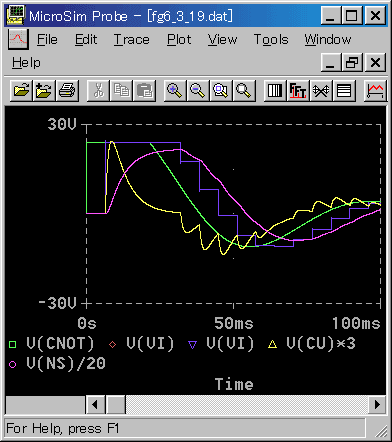Click the Zoom Out magnifier icon
The height and width of the screenshot is (442, 392).
coord(198,91)
